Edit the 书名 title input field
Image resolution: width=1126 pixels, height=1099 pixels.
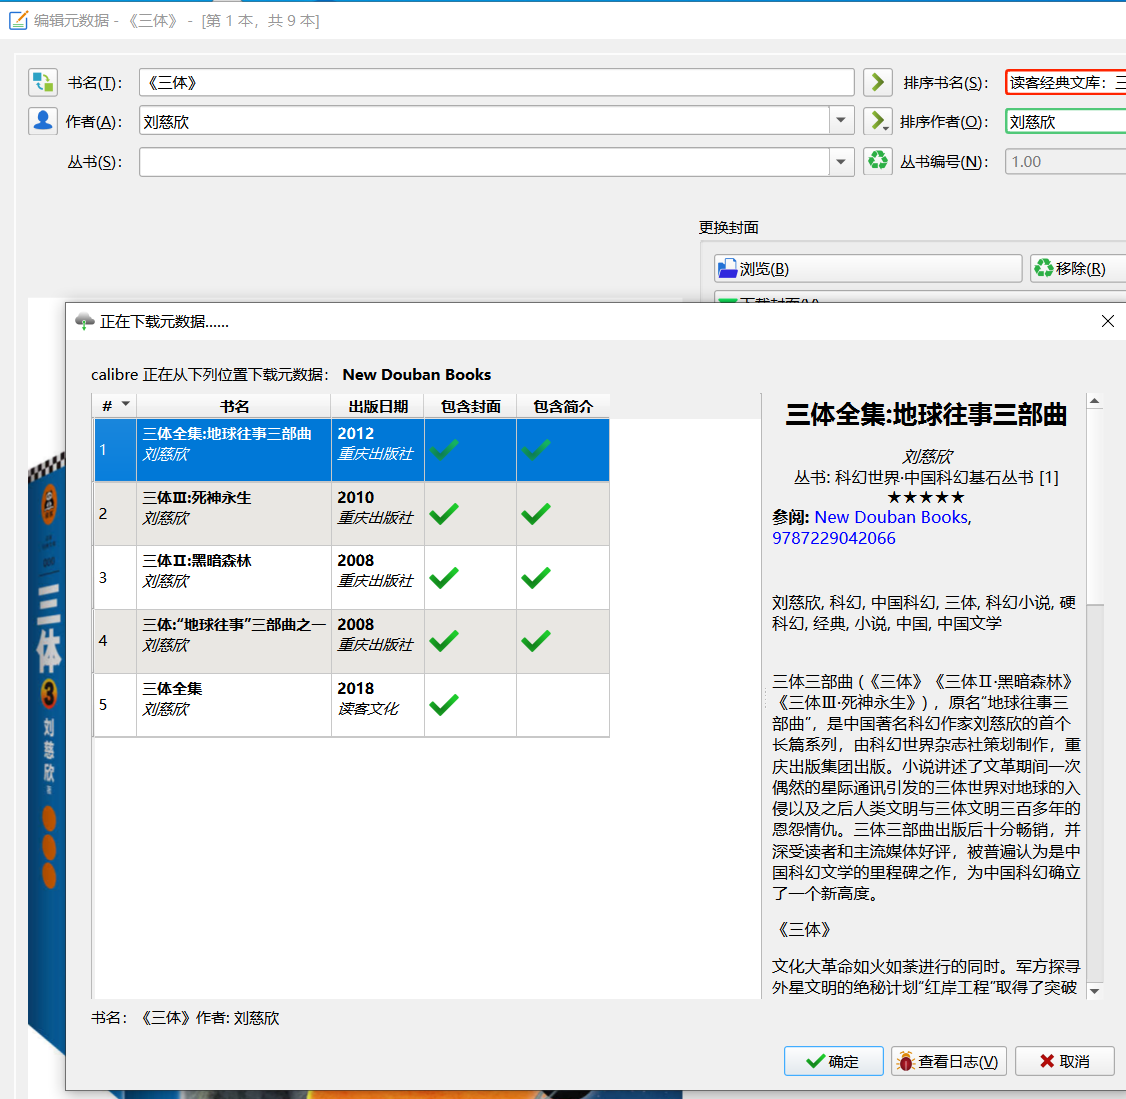(x=496, y=82)
